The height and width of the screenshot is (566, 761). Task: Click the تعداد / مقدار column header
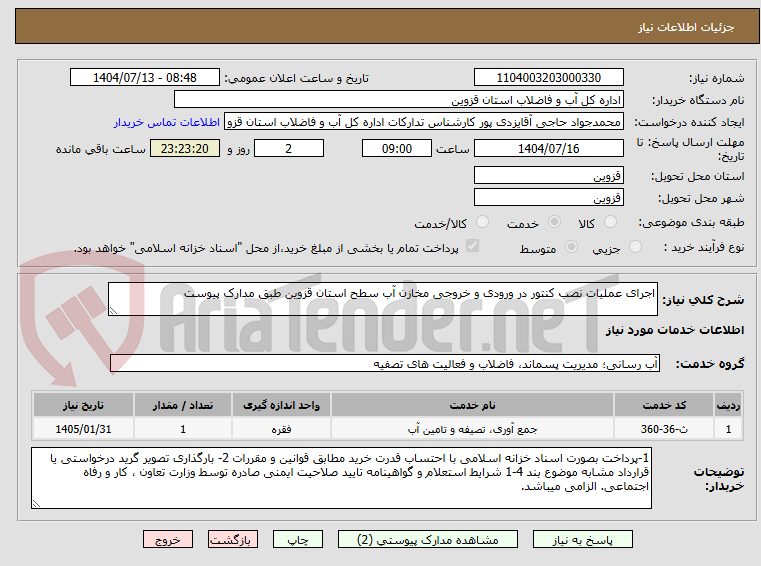pyautogui.click(x=183, y=405)
